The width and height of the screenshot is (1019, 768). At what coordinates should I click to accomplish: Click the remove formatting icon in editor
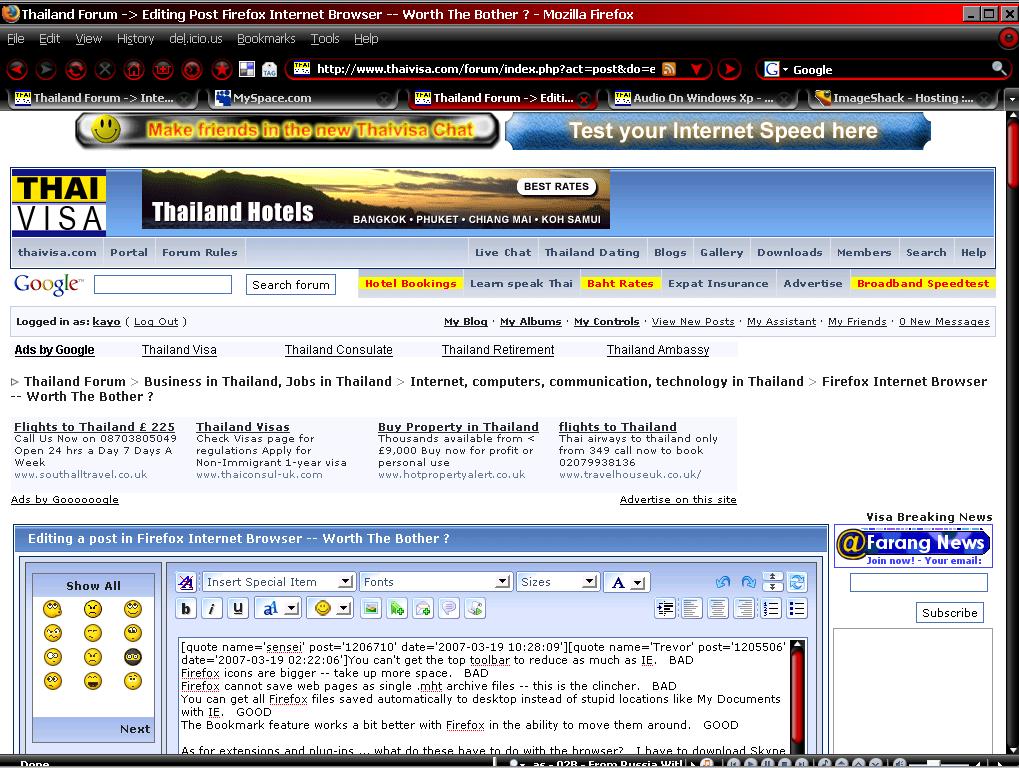point(186,582)
